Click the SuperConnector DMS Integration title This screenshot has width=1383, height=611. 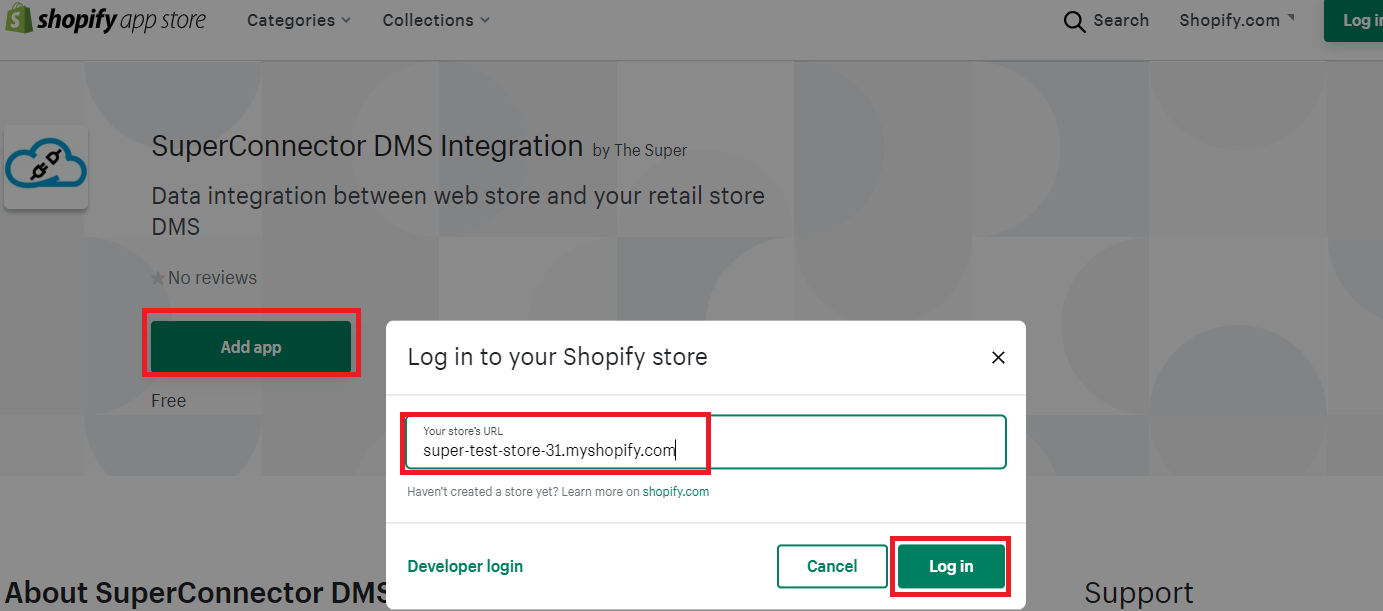pos(367,146)
